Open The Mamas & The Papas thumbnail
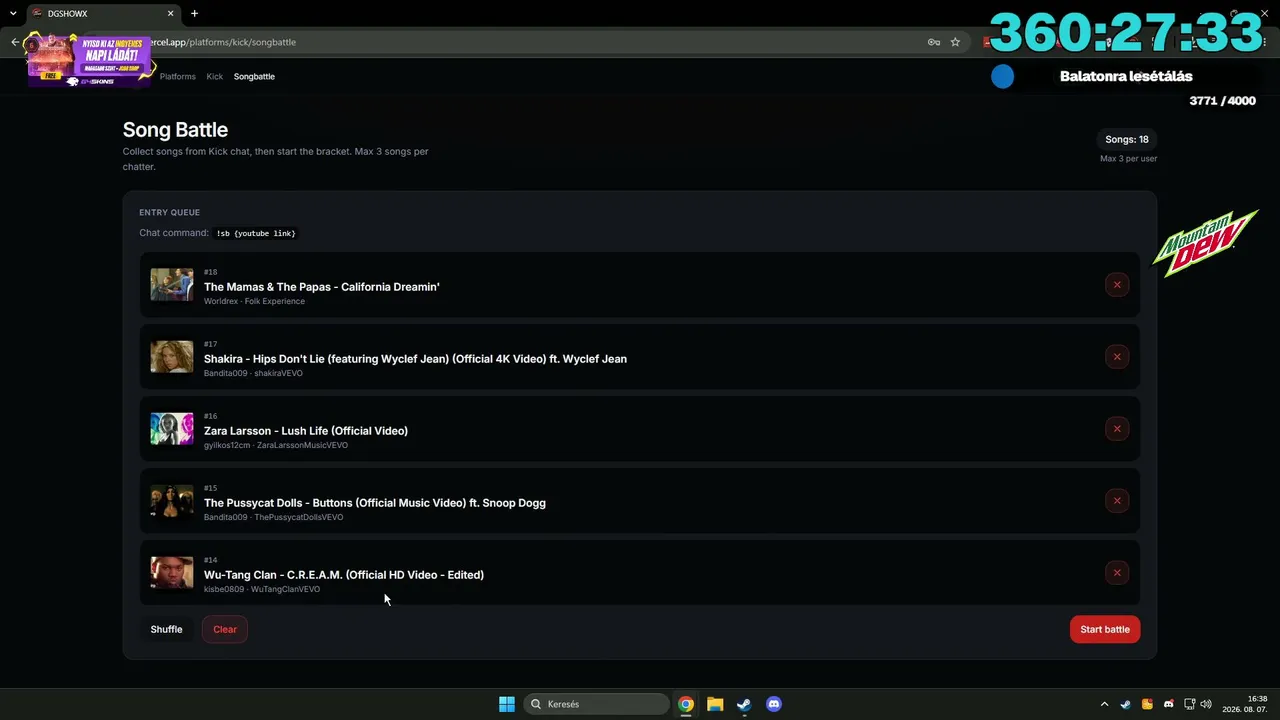 172,285
